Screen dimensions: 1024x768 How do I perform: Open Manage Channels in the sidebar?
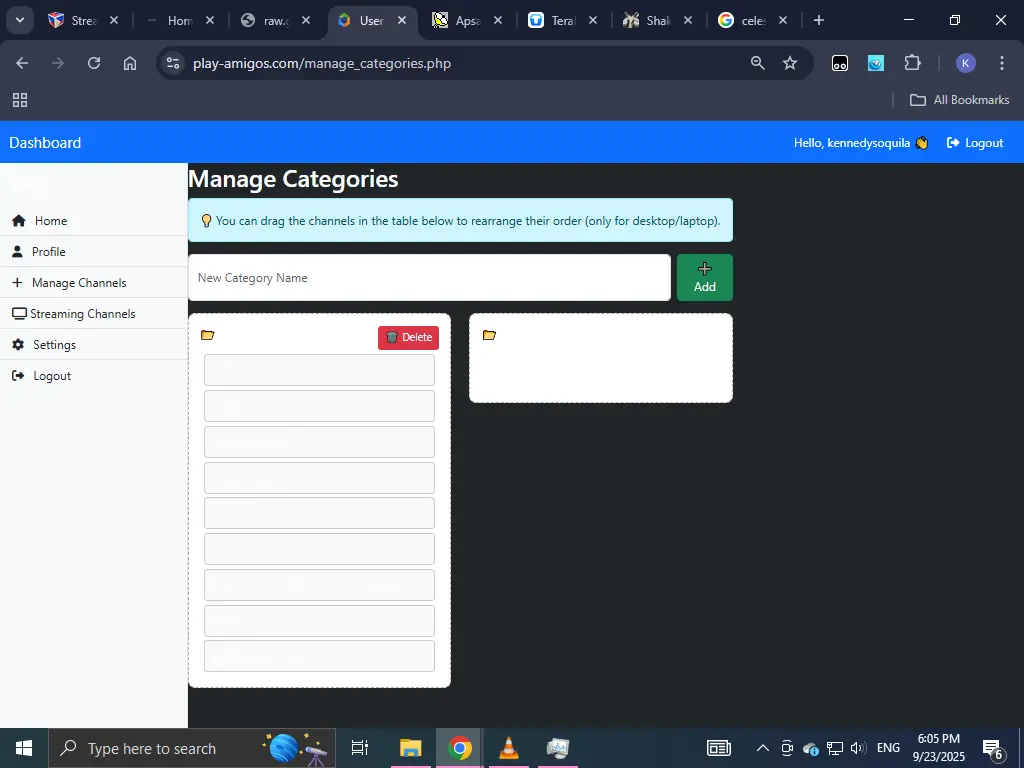pyautogui.click(x=93, y=283)
